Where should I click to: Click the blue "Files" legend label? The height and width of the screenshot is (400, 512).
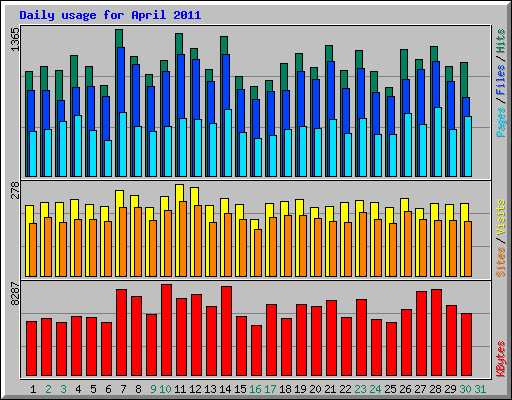click(500, 80)
